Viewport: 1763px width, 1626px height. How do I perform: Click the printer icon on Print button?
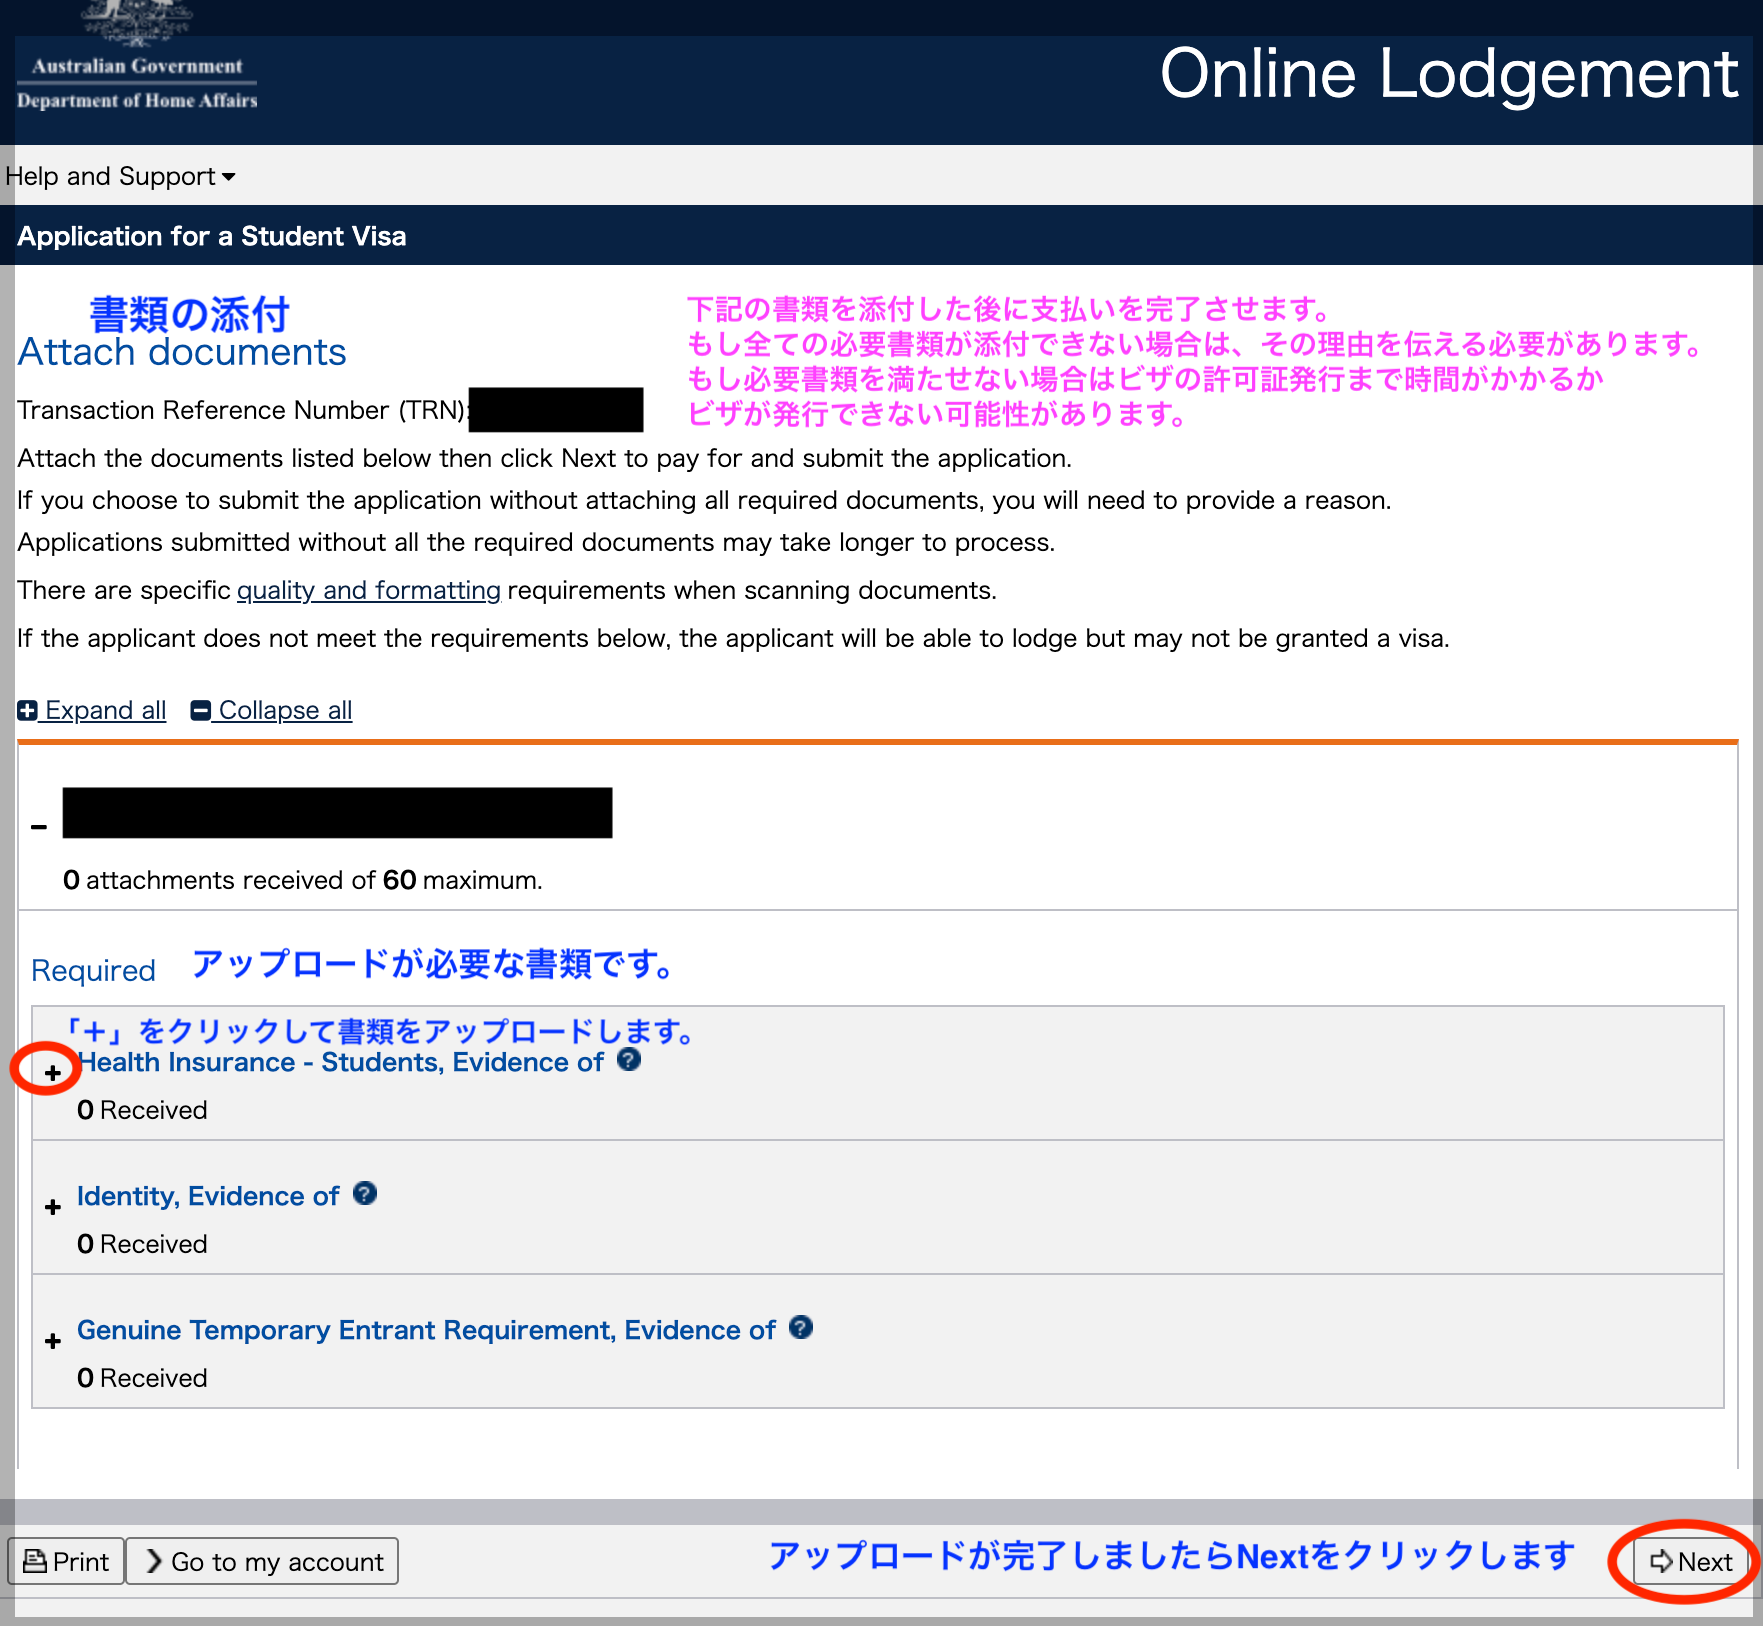coord(35,1561)
